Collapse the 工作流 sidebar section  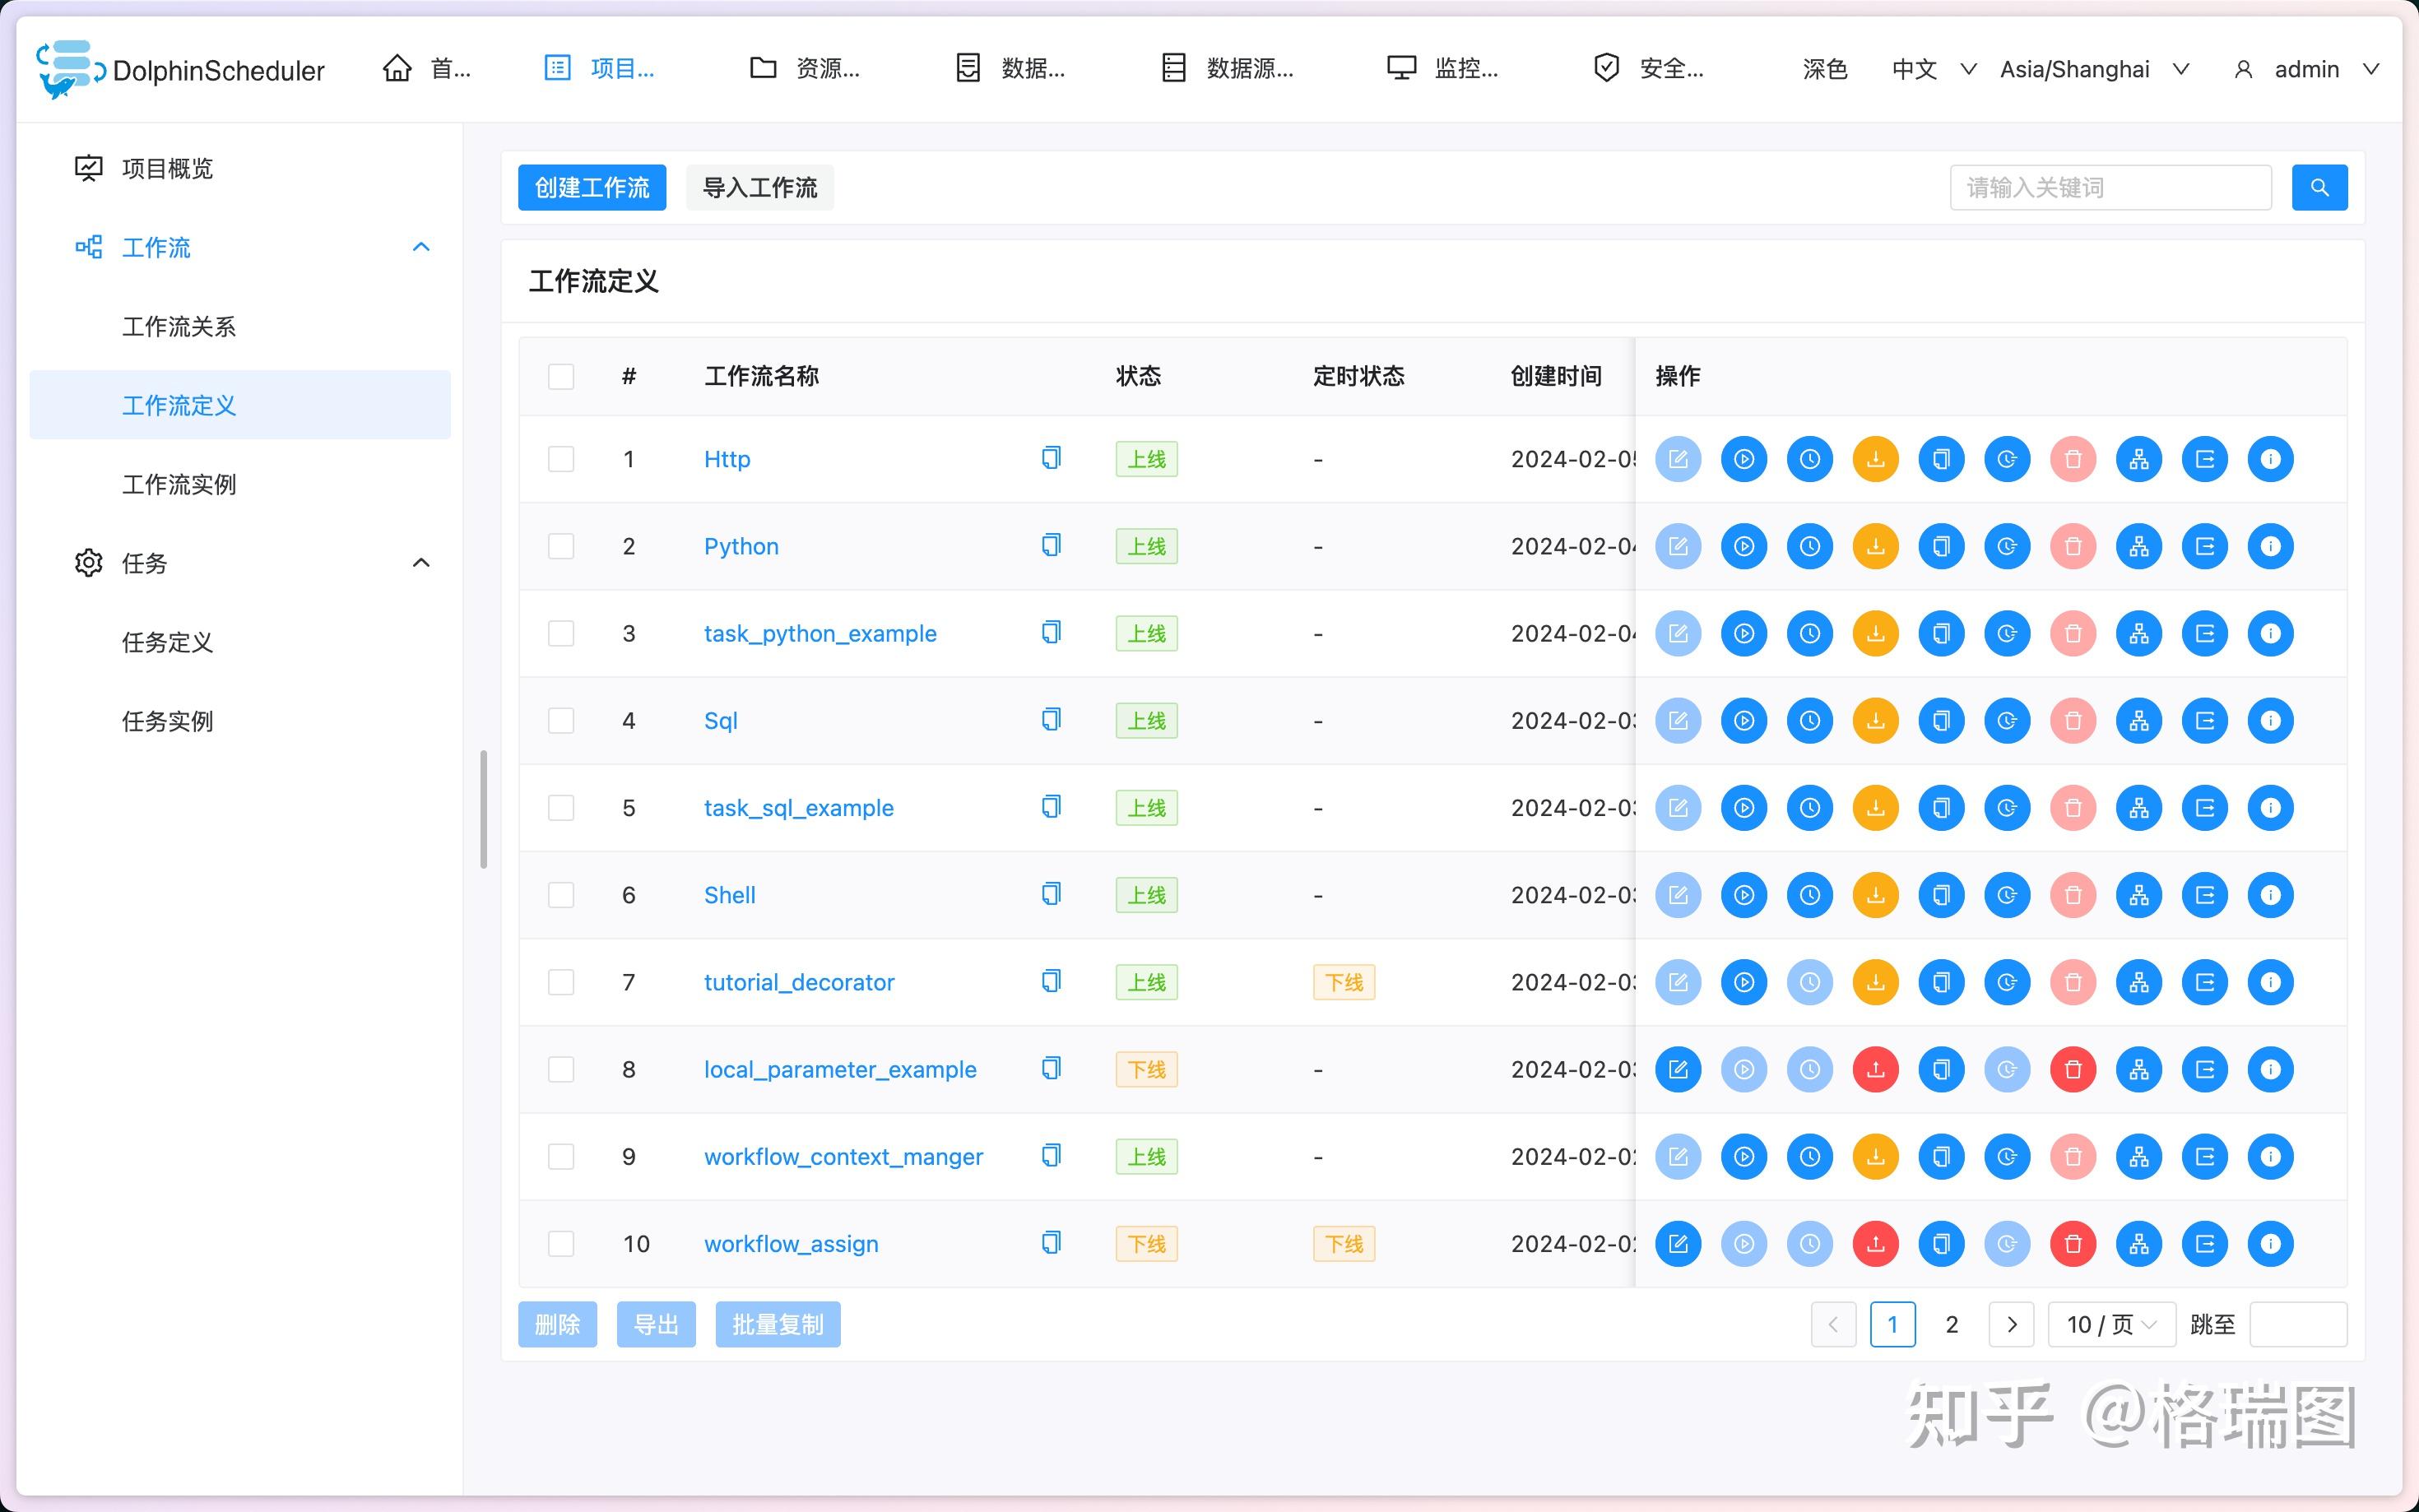click(x=420, y=247)
